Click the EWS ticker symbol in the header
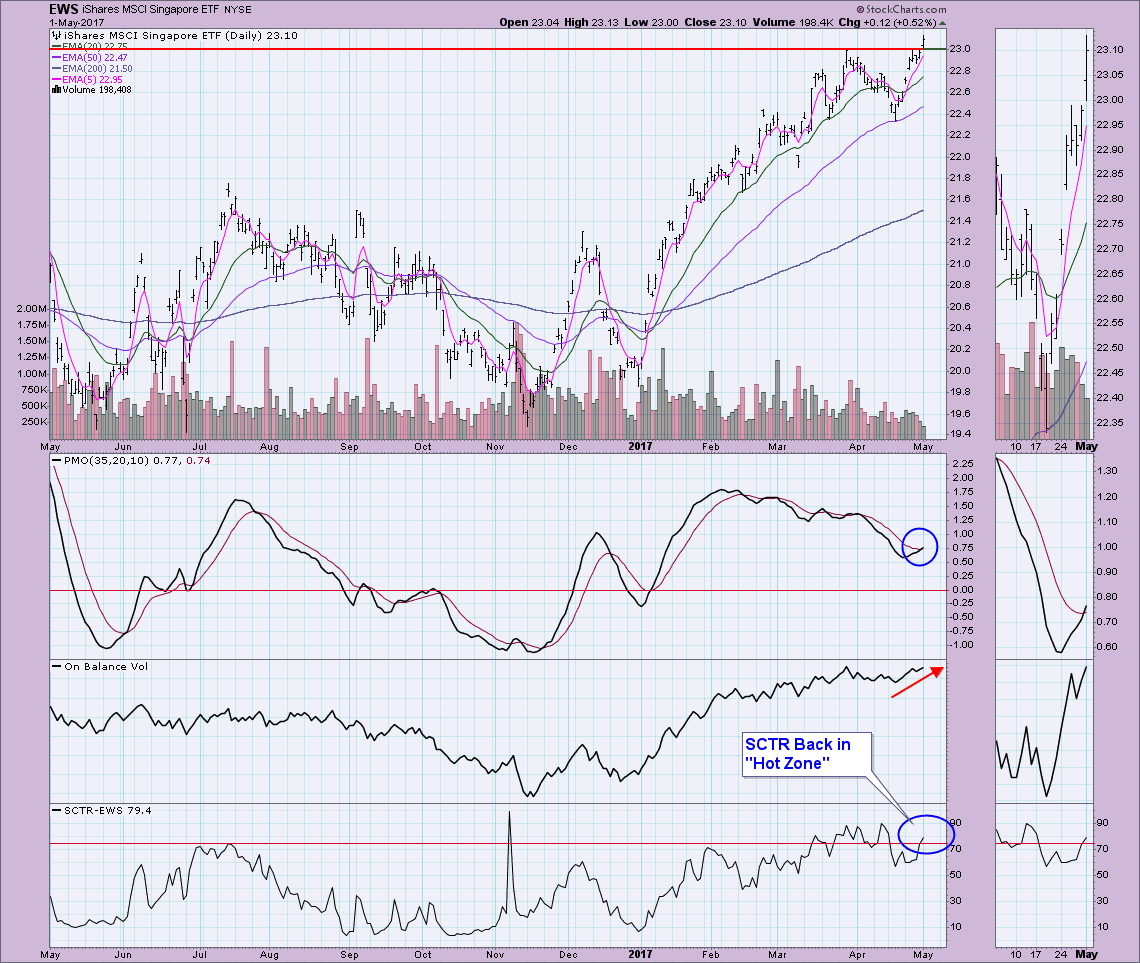This screenshot has width=1140, height=963. point(63,9)
